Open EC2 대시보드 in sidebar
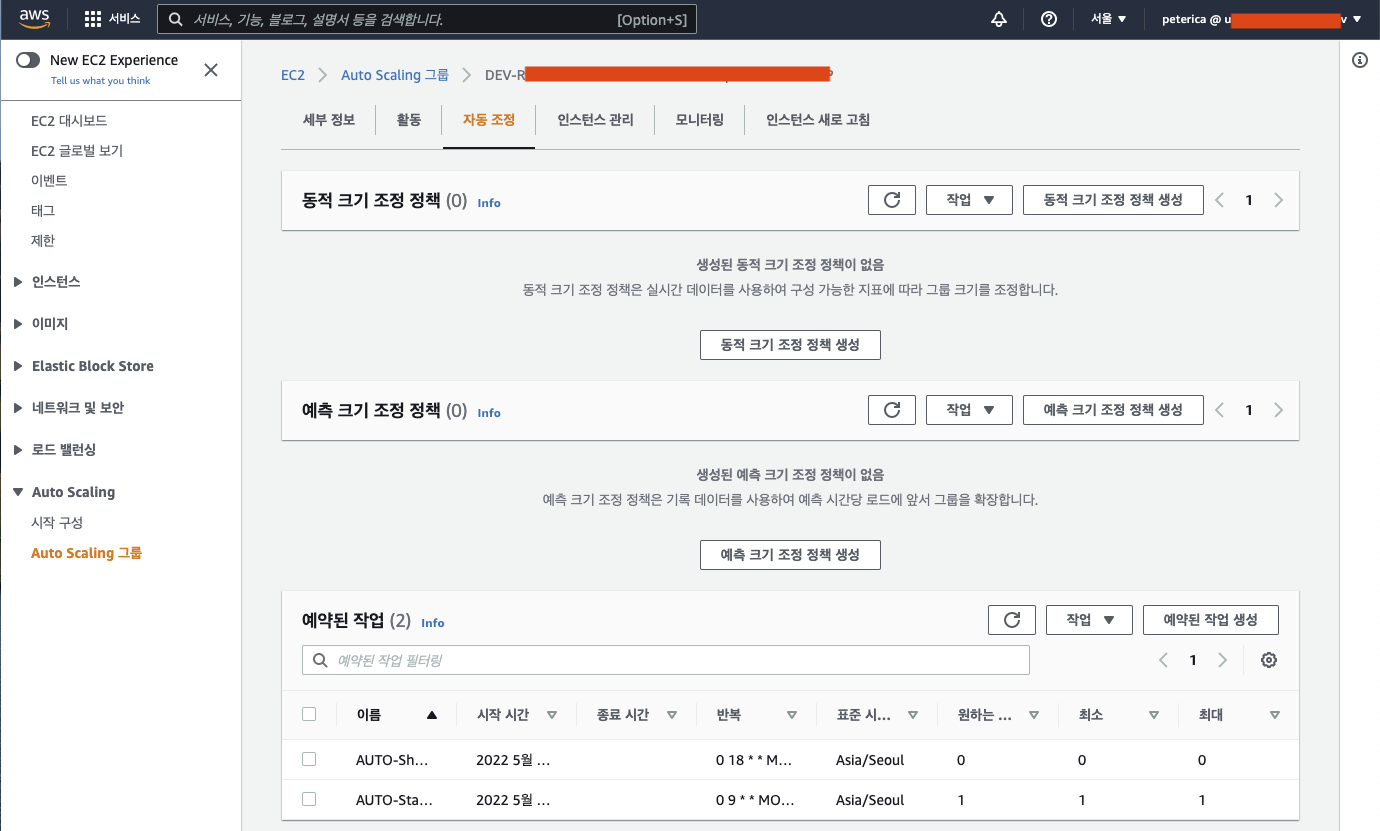 69,121
